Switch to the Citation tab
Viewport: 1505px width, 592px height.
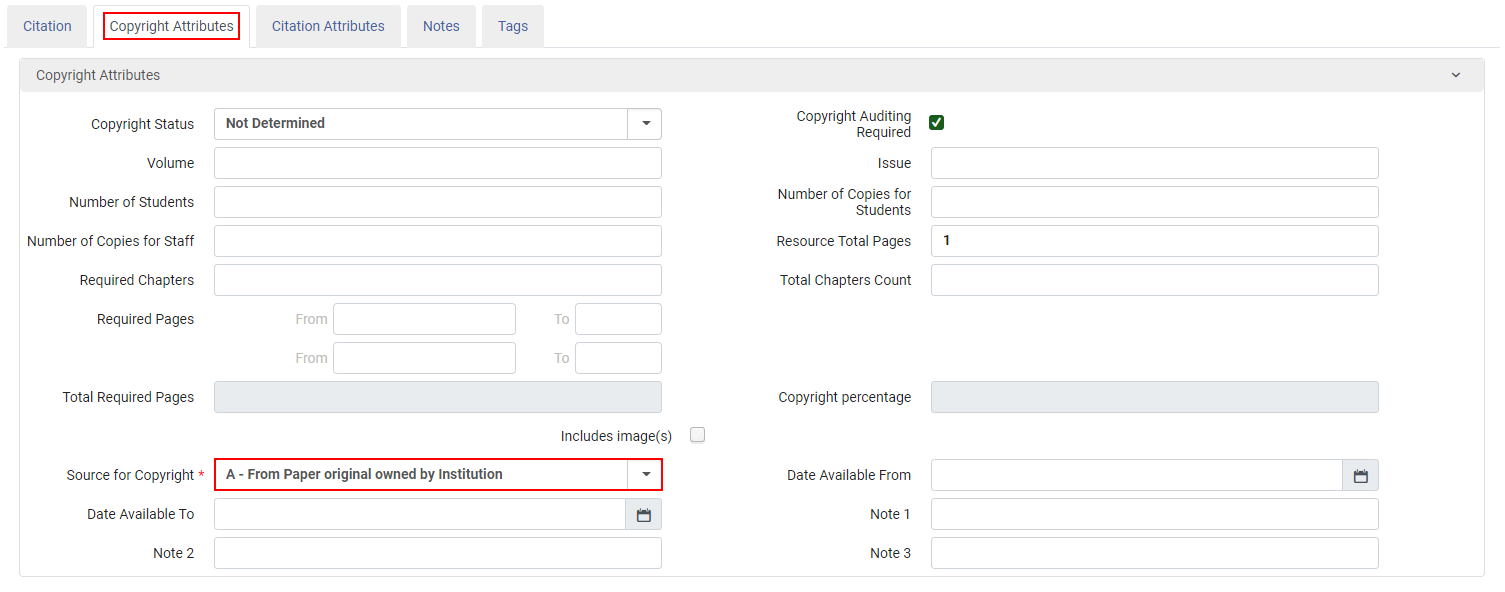(47, 26)
